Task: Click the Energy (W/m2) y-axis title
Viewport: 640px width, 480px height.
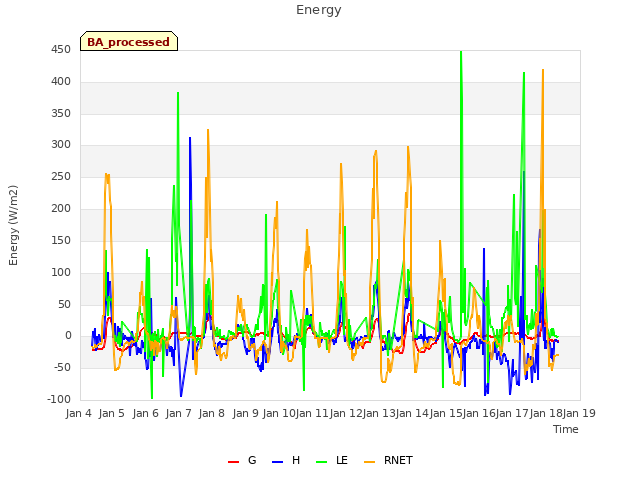Action: [x=13, y=225]
